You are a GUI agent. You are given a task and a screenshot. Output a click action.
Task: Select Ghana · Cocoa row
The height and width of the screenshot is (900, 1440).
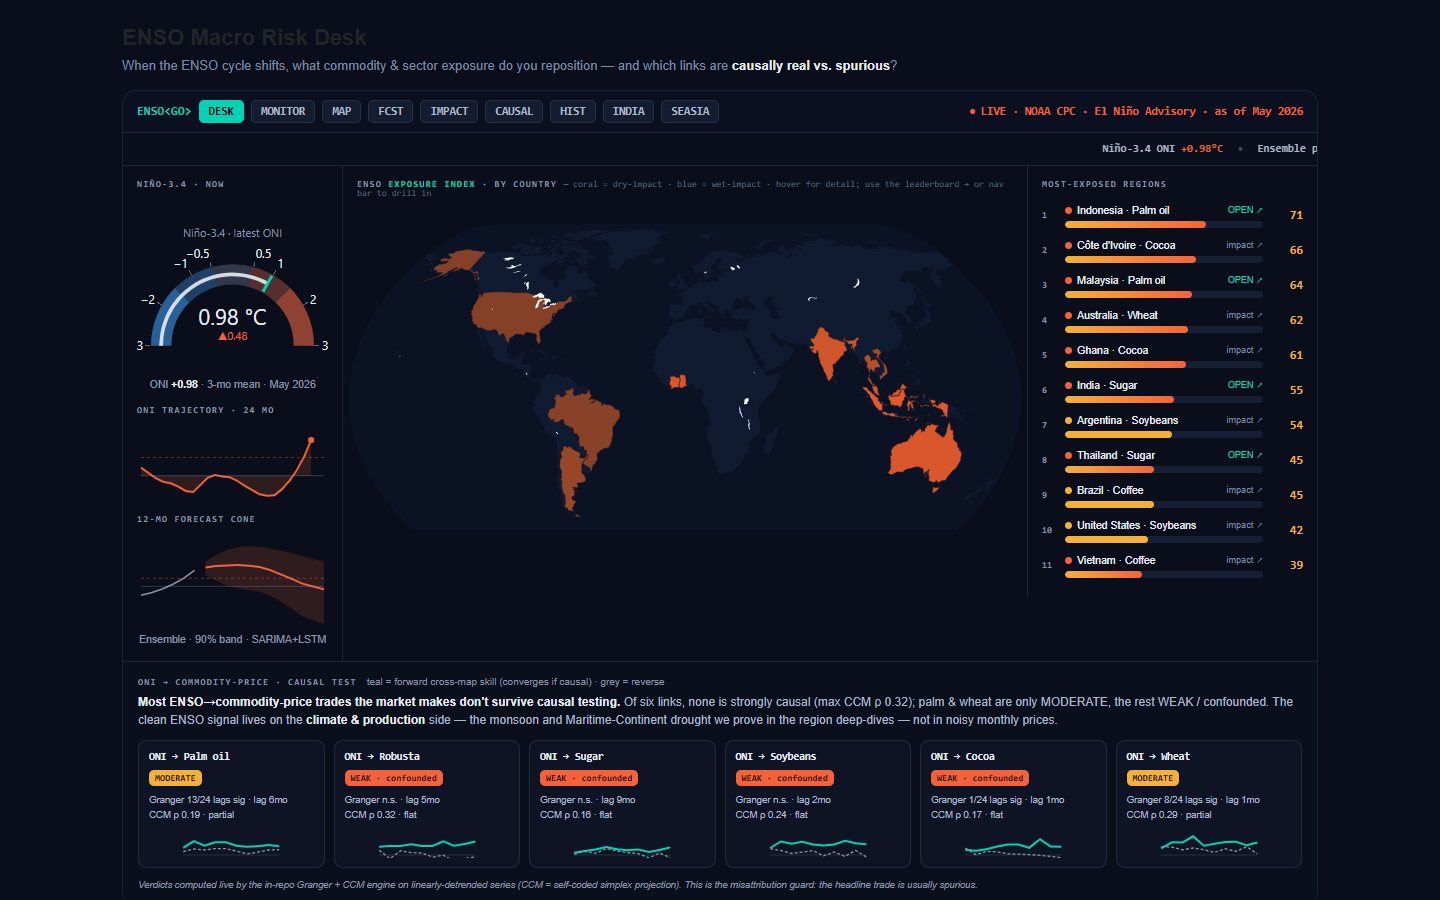point(1172,355)
